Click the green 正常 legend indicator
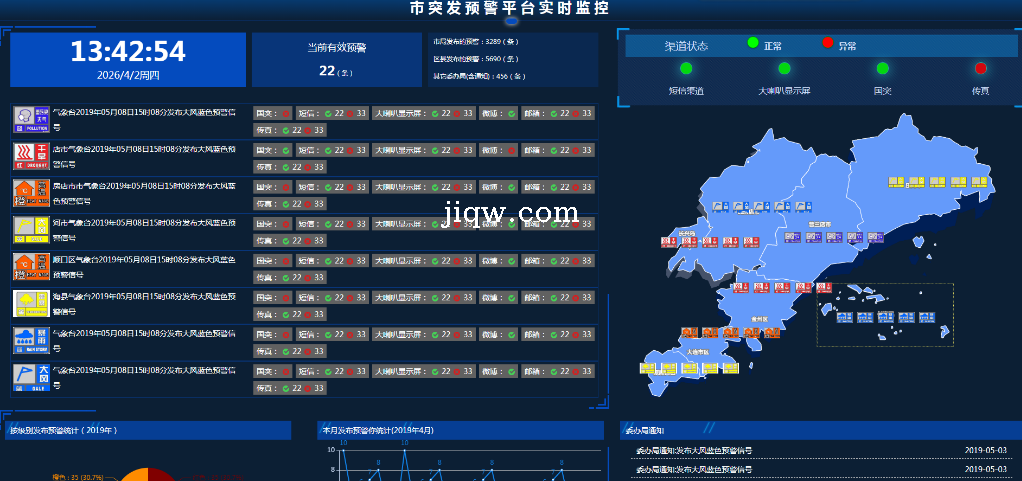Viewport: 1022px width, 481px height. (x=753, y=43)
